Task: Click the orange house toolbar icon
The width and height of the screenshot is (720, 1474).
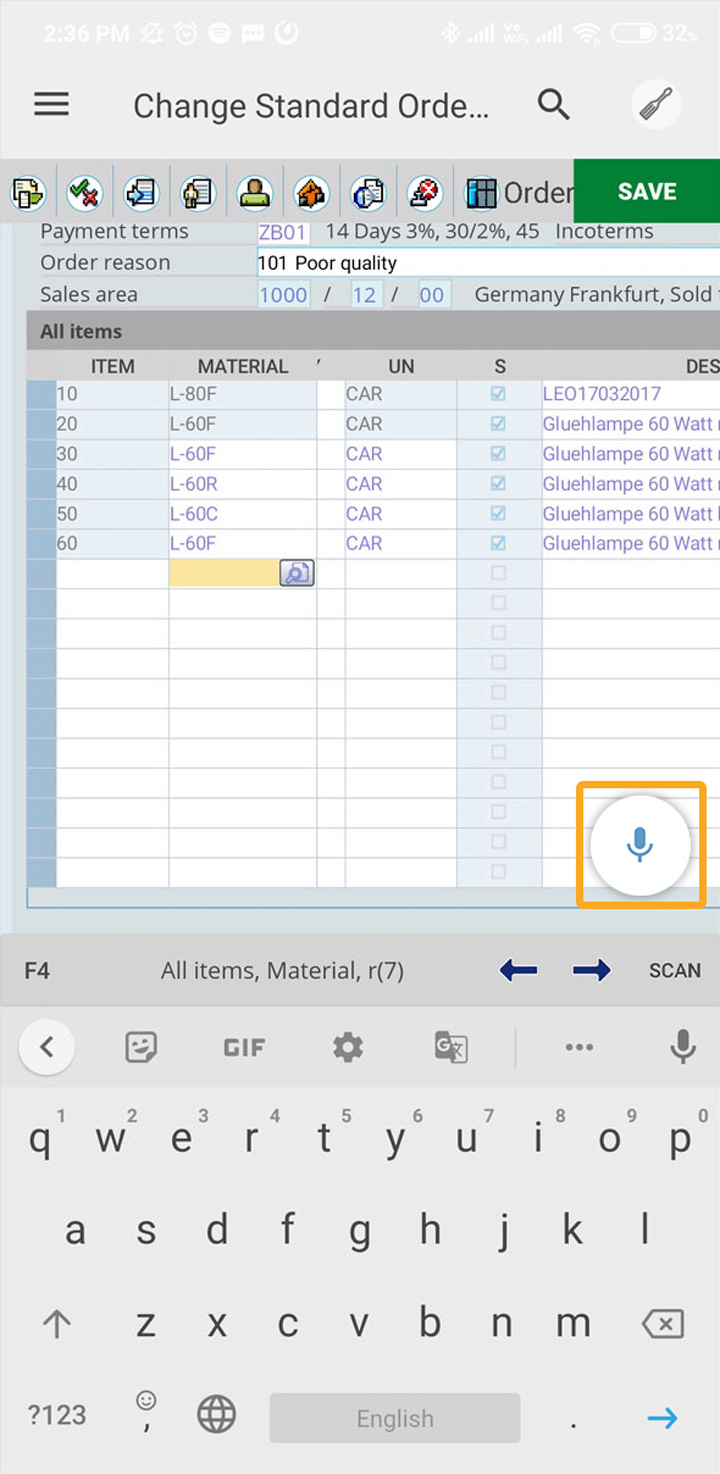Action: coord(312,192)
